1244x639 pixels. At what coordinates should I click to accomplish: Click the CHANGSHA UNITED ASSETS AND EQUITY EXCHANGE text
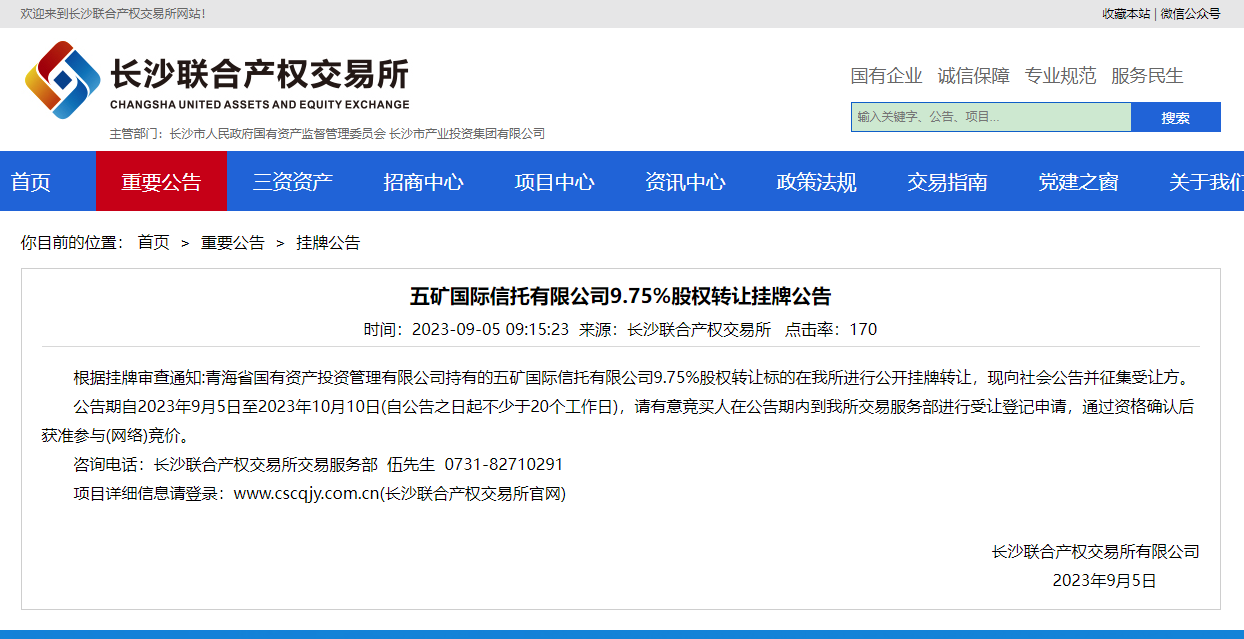[x=259, y=104]
